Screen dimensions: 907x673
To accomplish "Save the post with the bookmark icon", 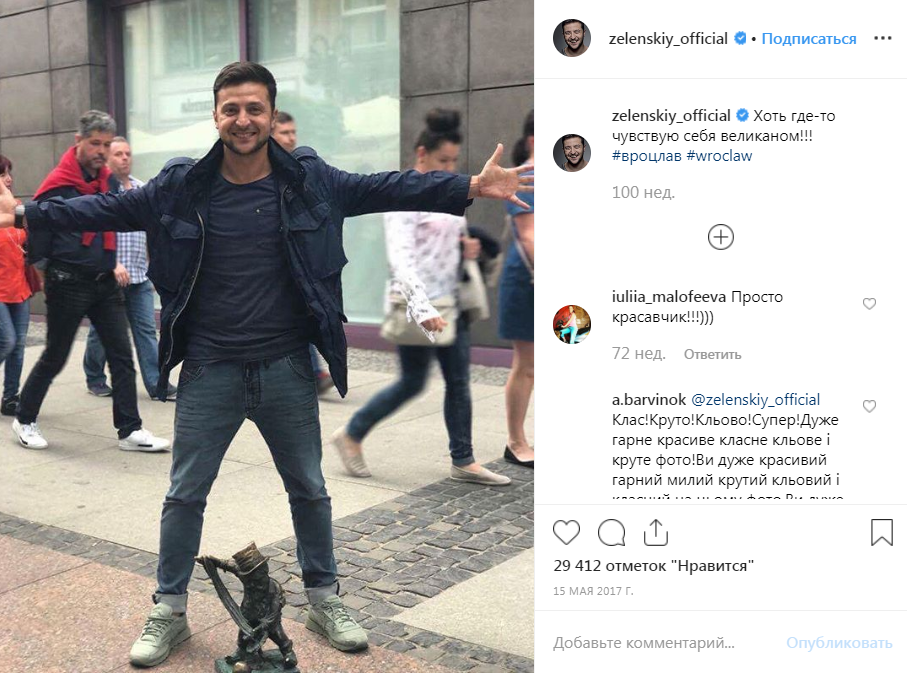I will click(882, 532).
